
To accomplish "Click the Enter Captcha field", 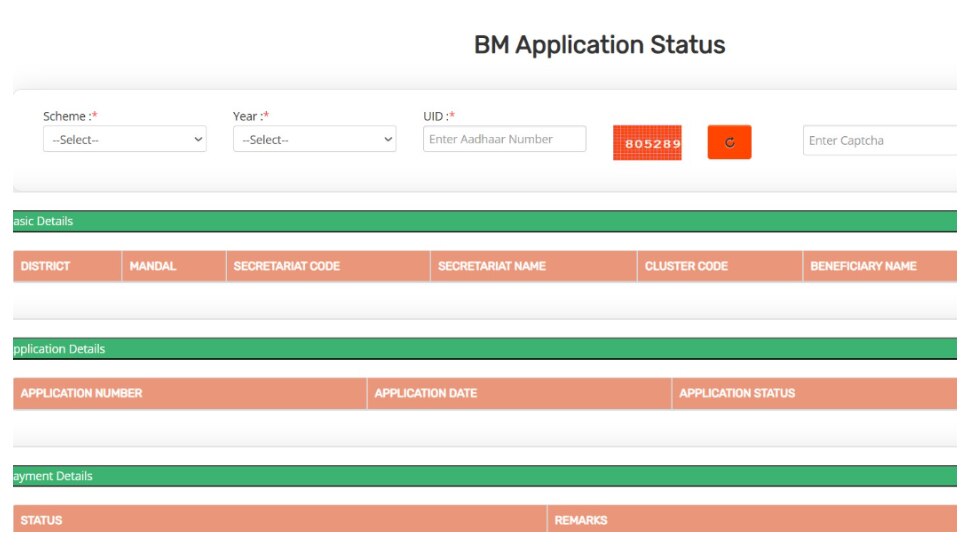I will pyautogui.click(x=880, y=140).
